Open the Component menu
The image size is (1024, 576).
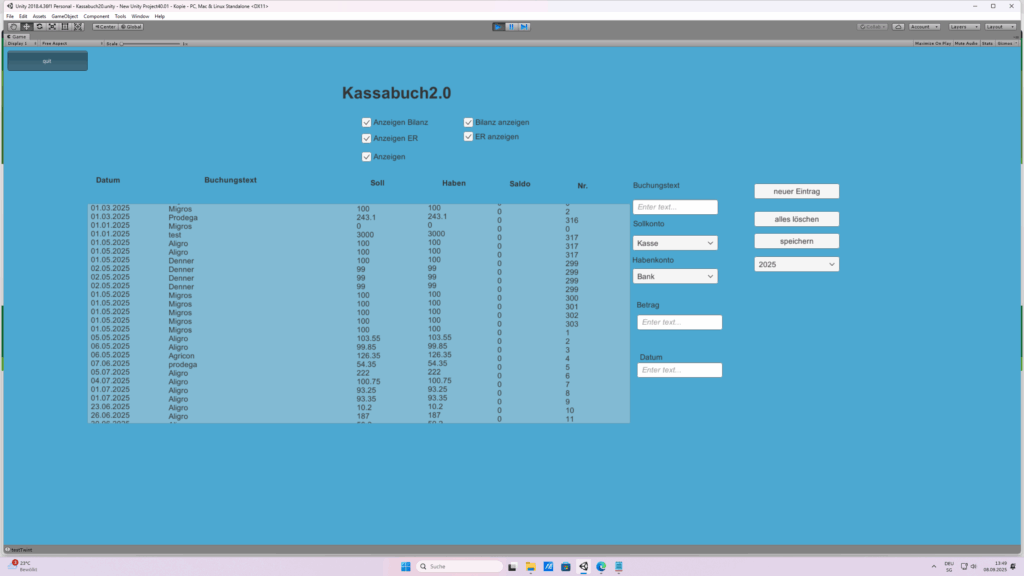click(x=97, y=16)
